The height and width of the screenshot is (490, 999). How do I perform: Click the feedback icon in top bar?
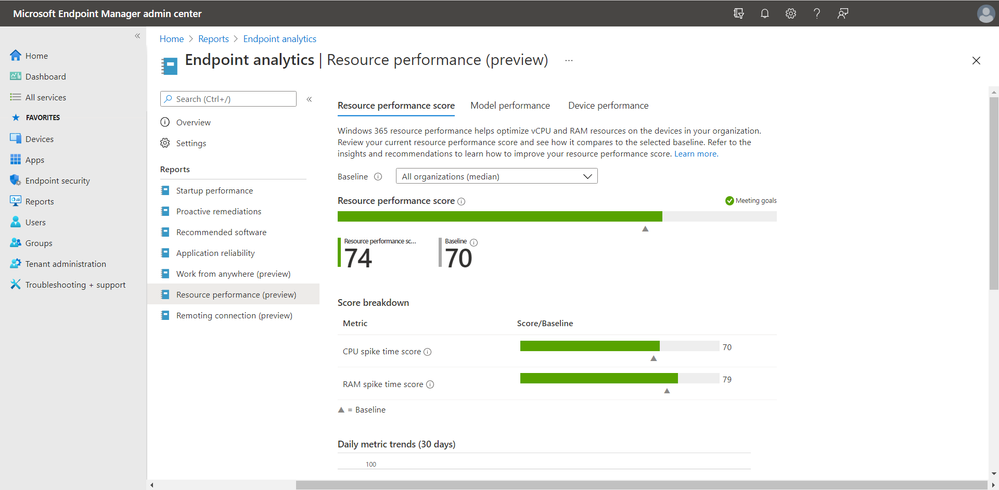point(843,13)
